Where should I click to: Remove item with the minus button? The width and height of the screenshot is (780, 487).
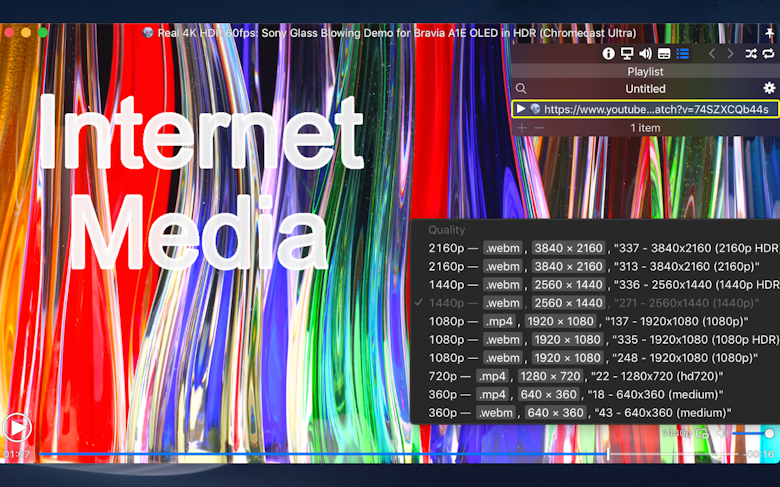539,128
